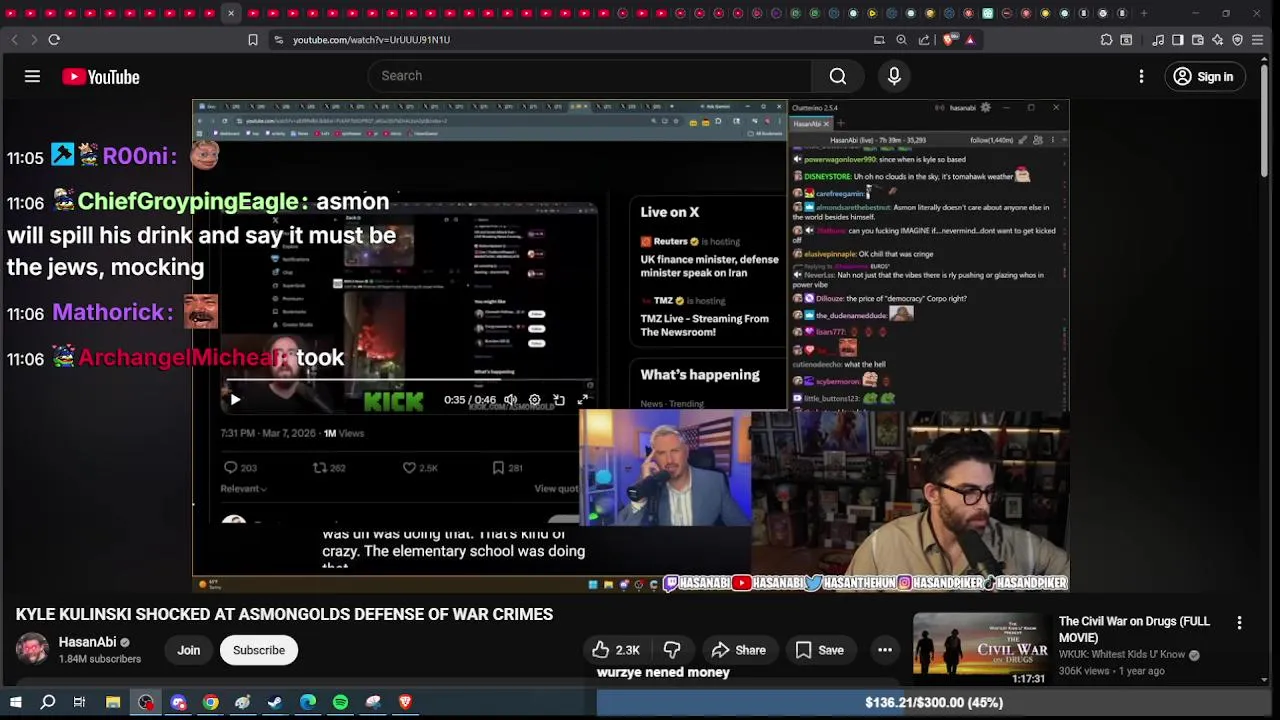Open Google Chrome from the taskbar
This screenshot has width=1280, height=720.
210,702
